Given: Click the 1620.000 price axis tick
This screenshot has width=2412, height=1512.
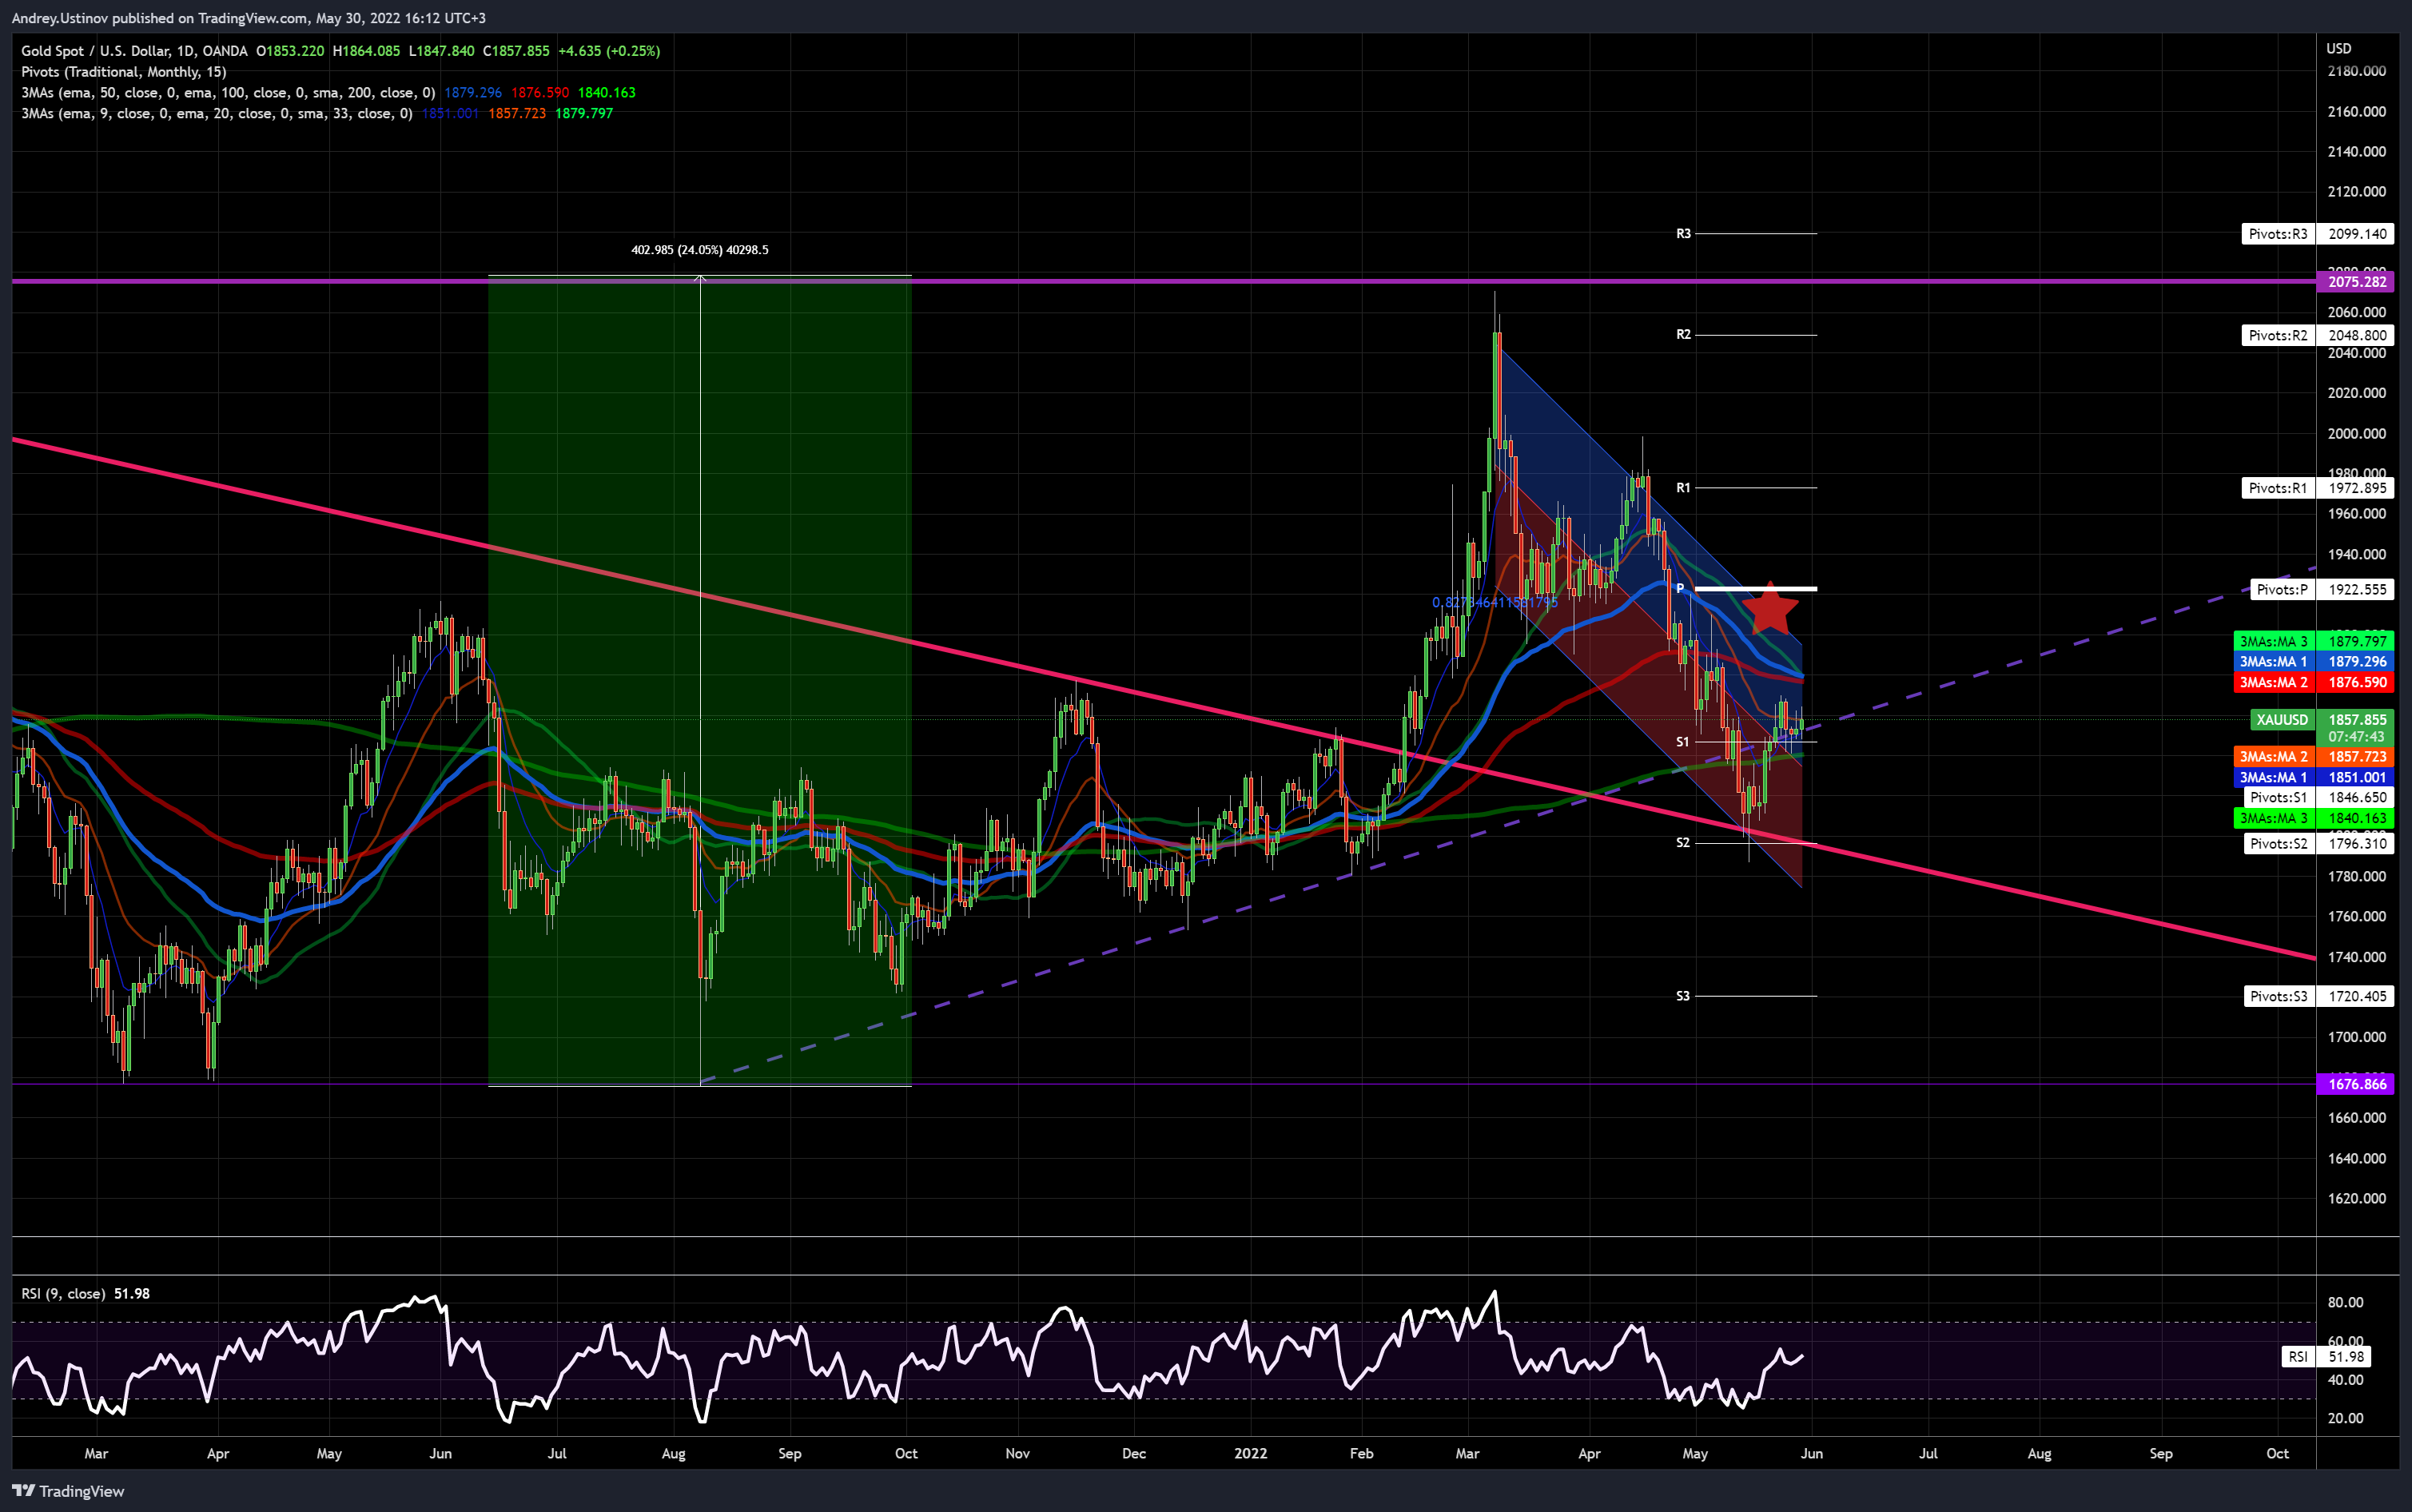Looking at the screenshot, I should point(2357,1199).
